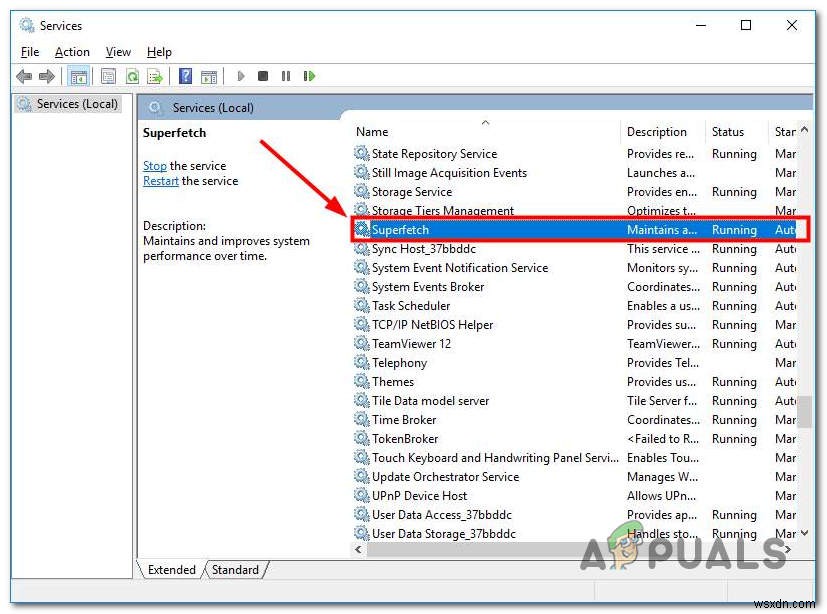
Task: Open the View menu
Action: 118,52
